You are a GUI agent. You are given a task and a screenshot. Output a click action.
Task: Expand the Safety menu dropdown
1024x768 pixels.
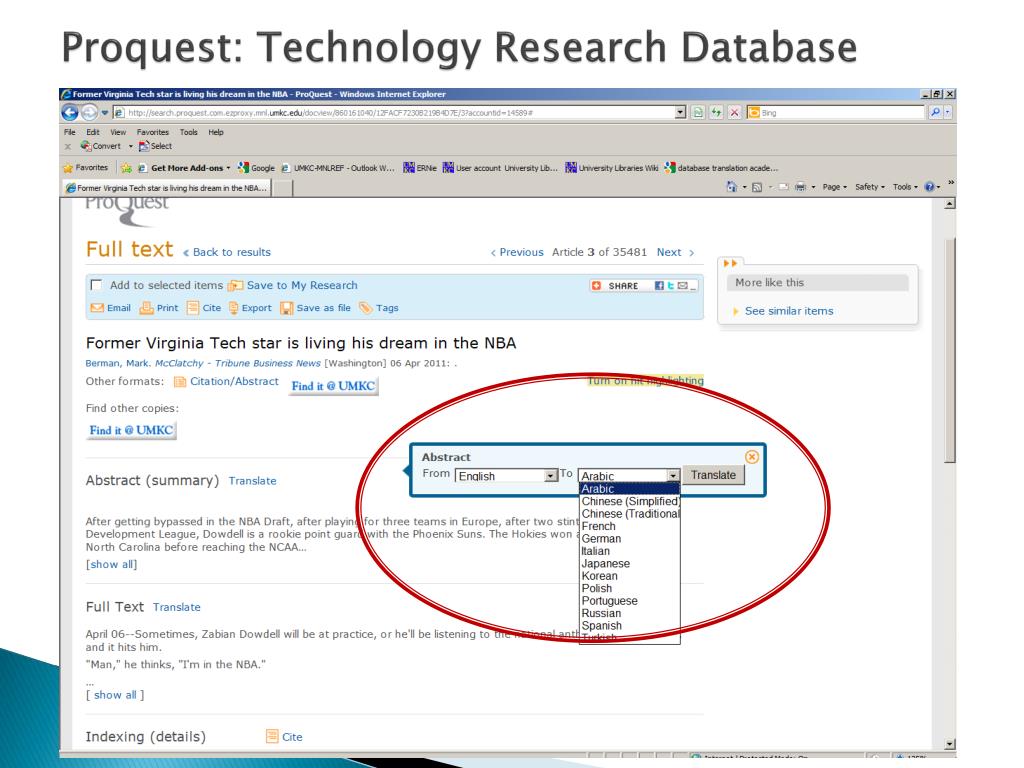(870, 187)
